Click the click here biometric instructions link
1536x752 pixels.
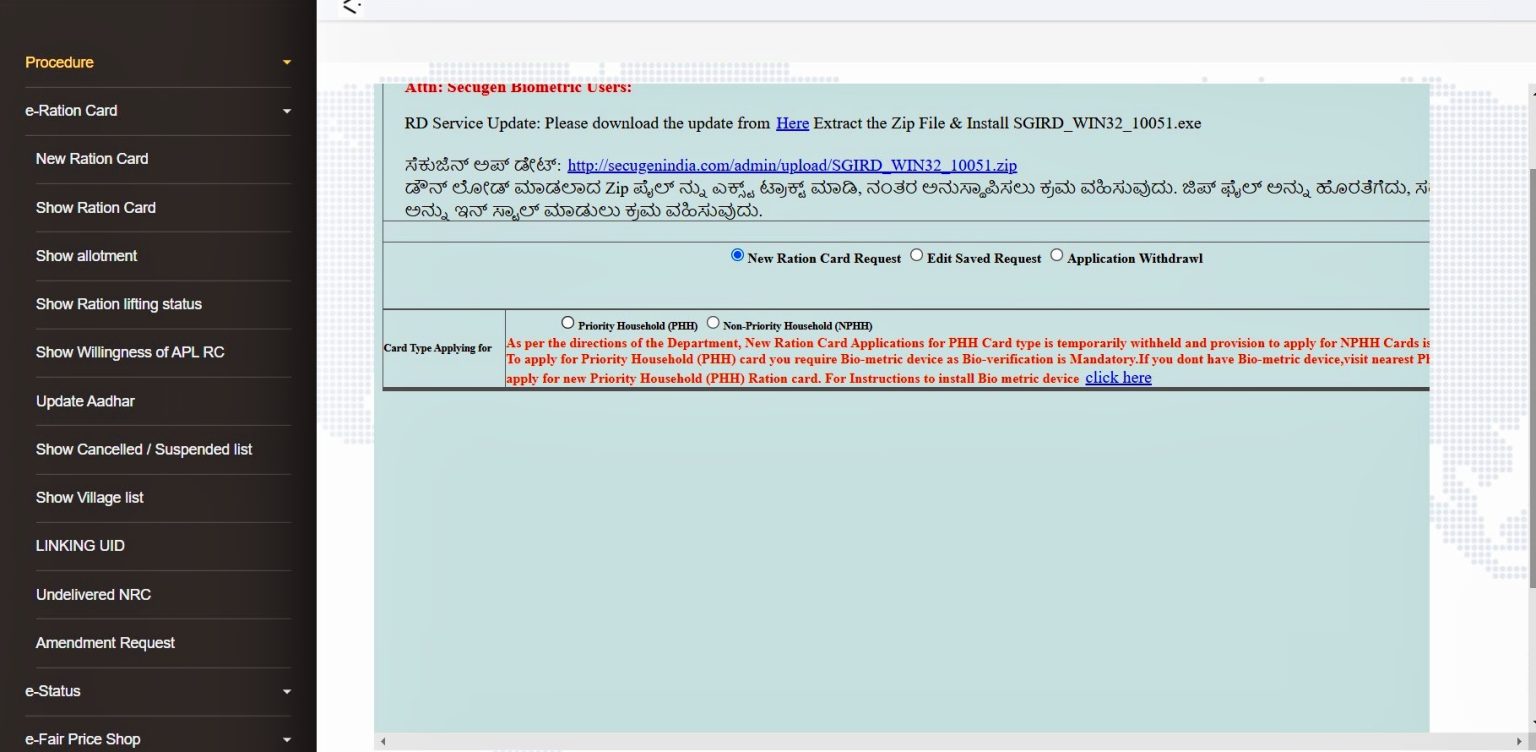click(1118, 378)
